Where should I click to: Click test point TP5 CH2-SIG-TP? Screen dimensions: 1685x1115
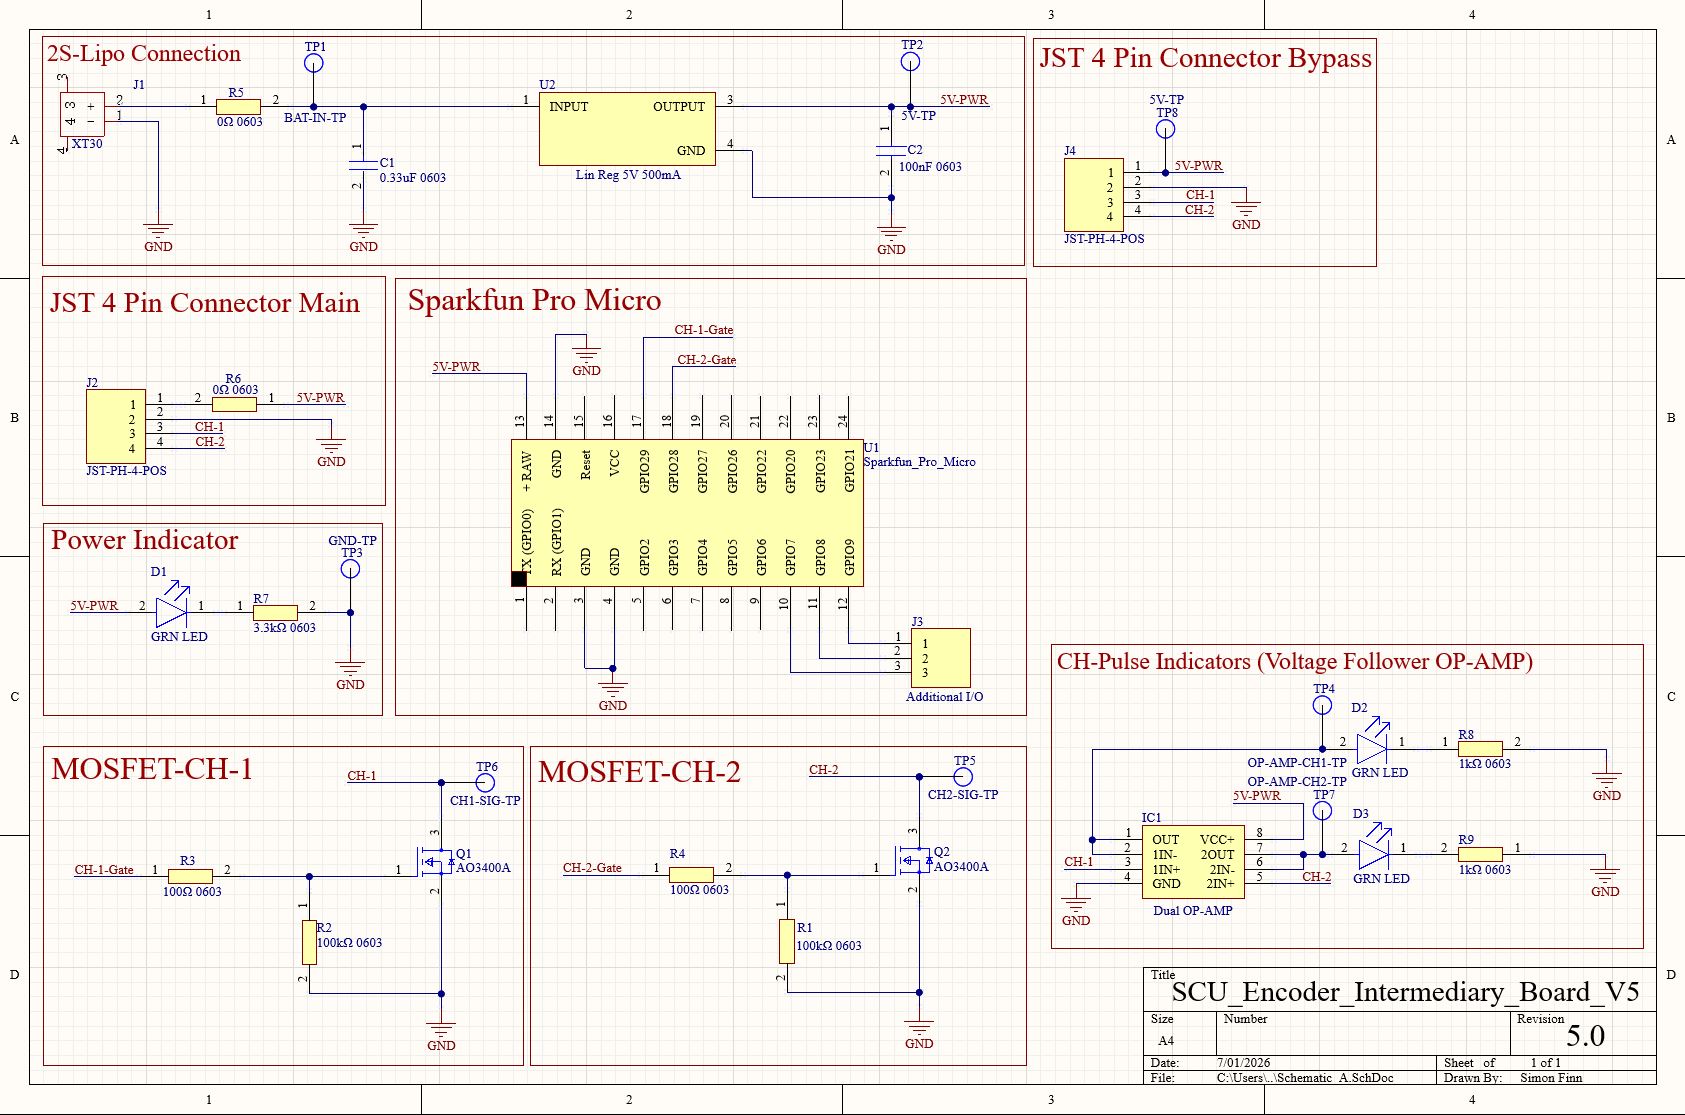963,776
